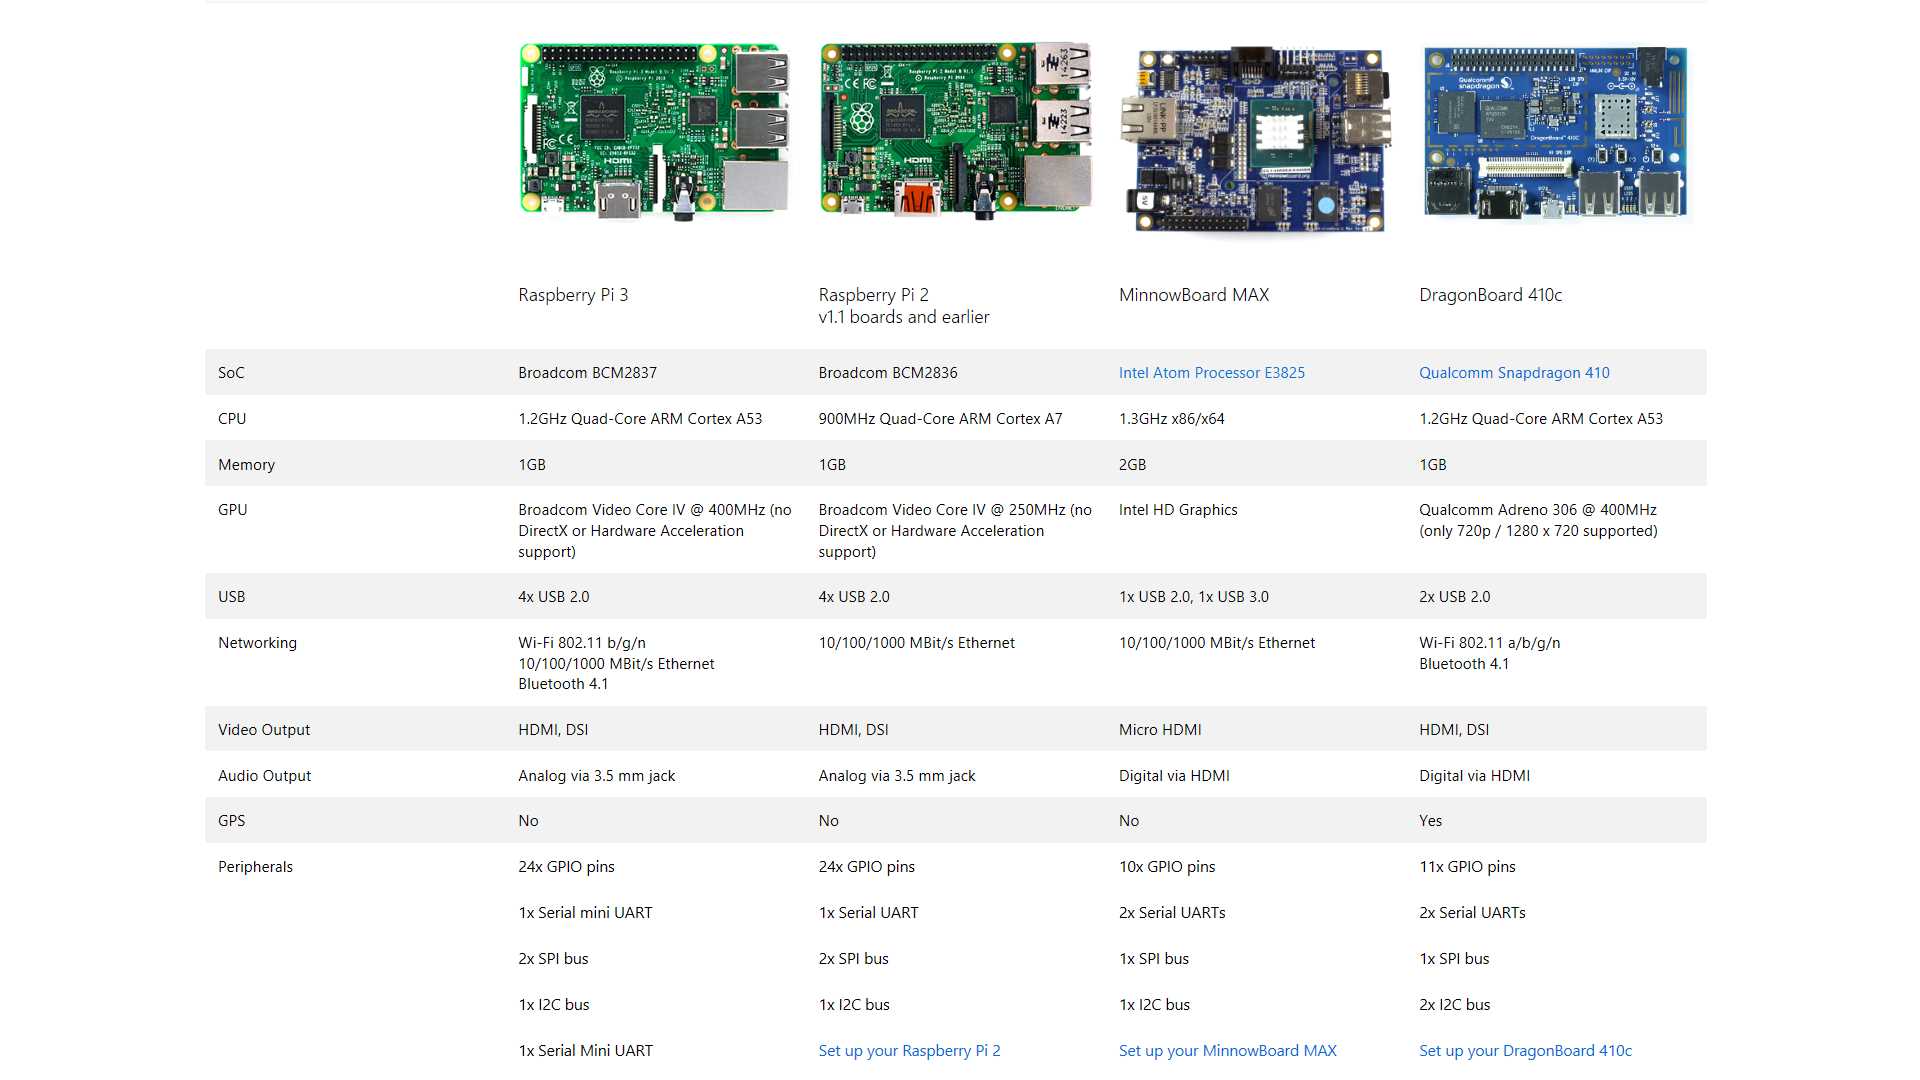Click the 1x Serial UART text under Raspberry Pi 2
Screen dimensions: 1920x1080
pyautogui.click(x=868, y=913)
